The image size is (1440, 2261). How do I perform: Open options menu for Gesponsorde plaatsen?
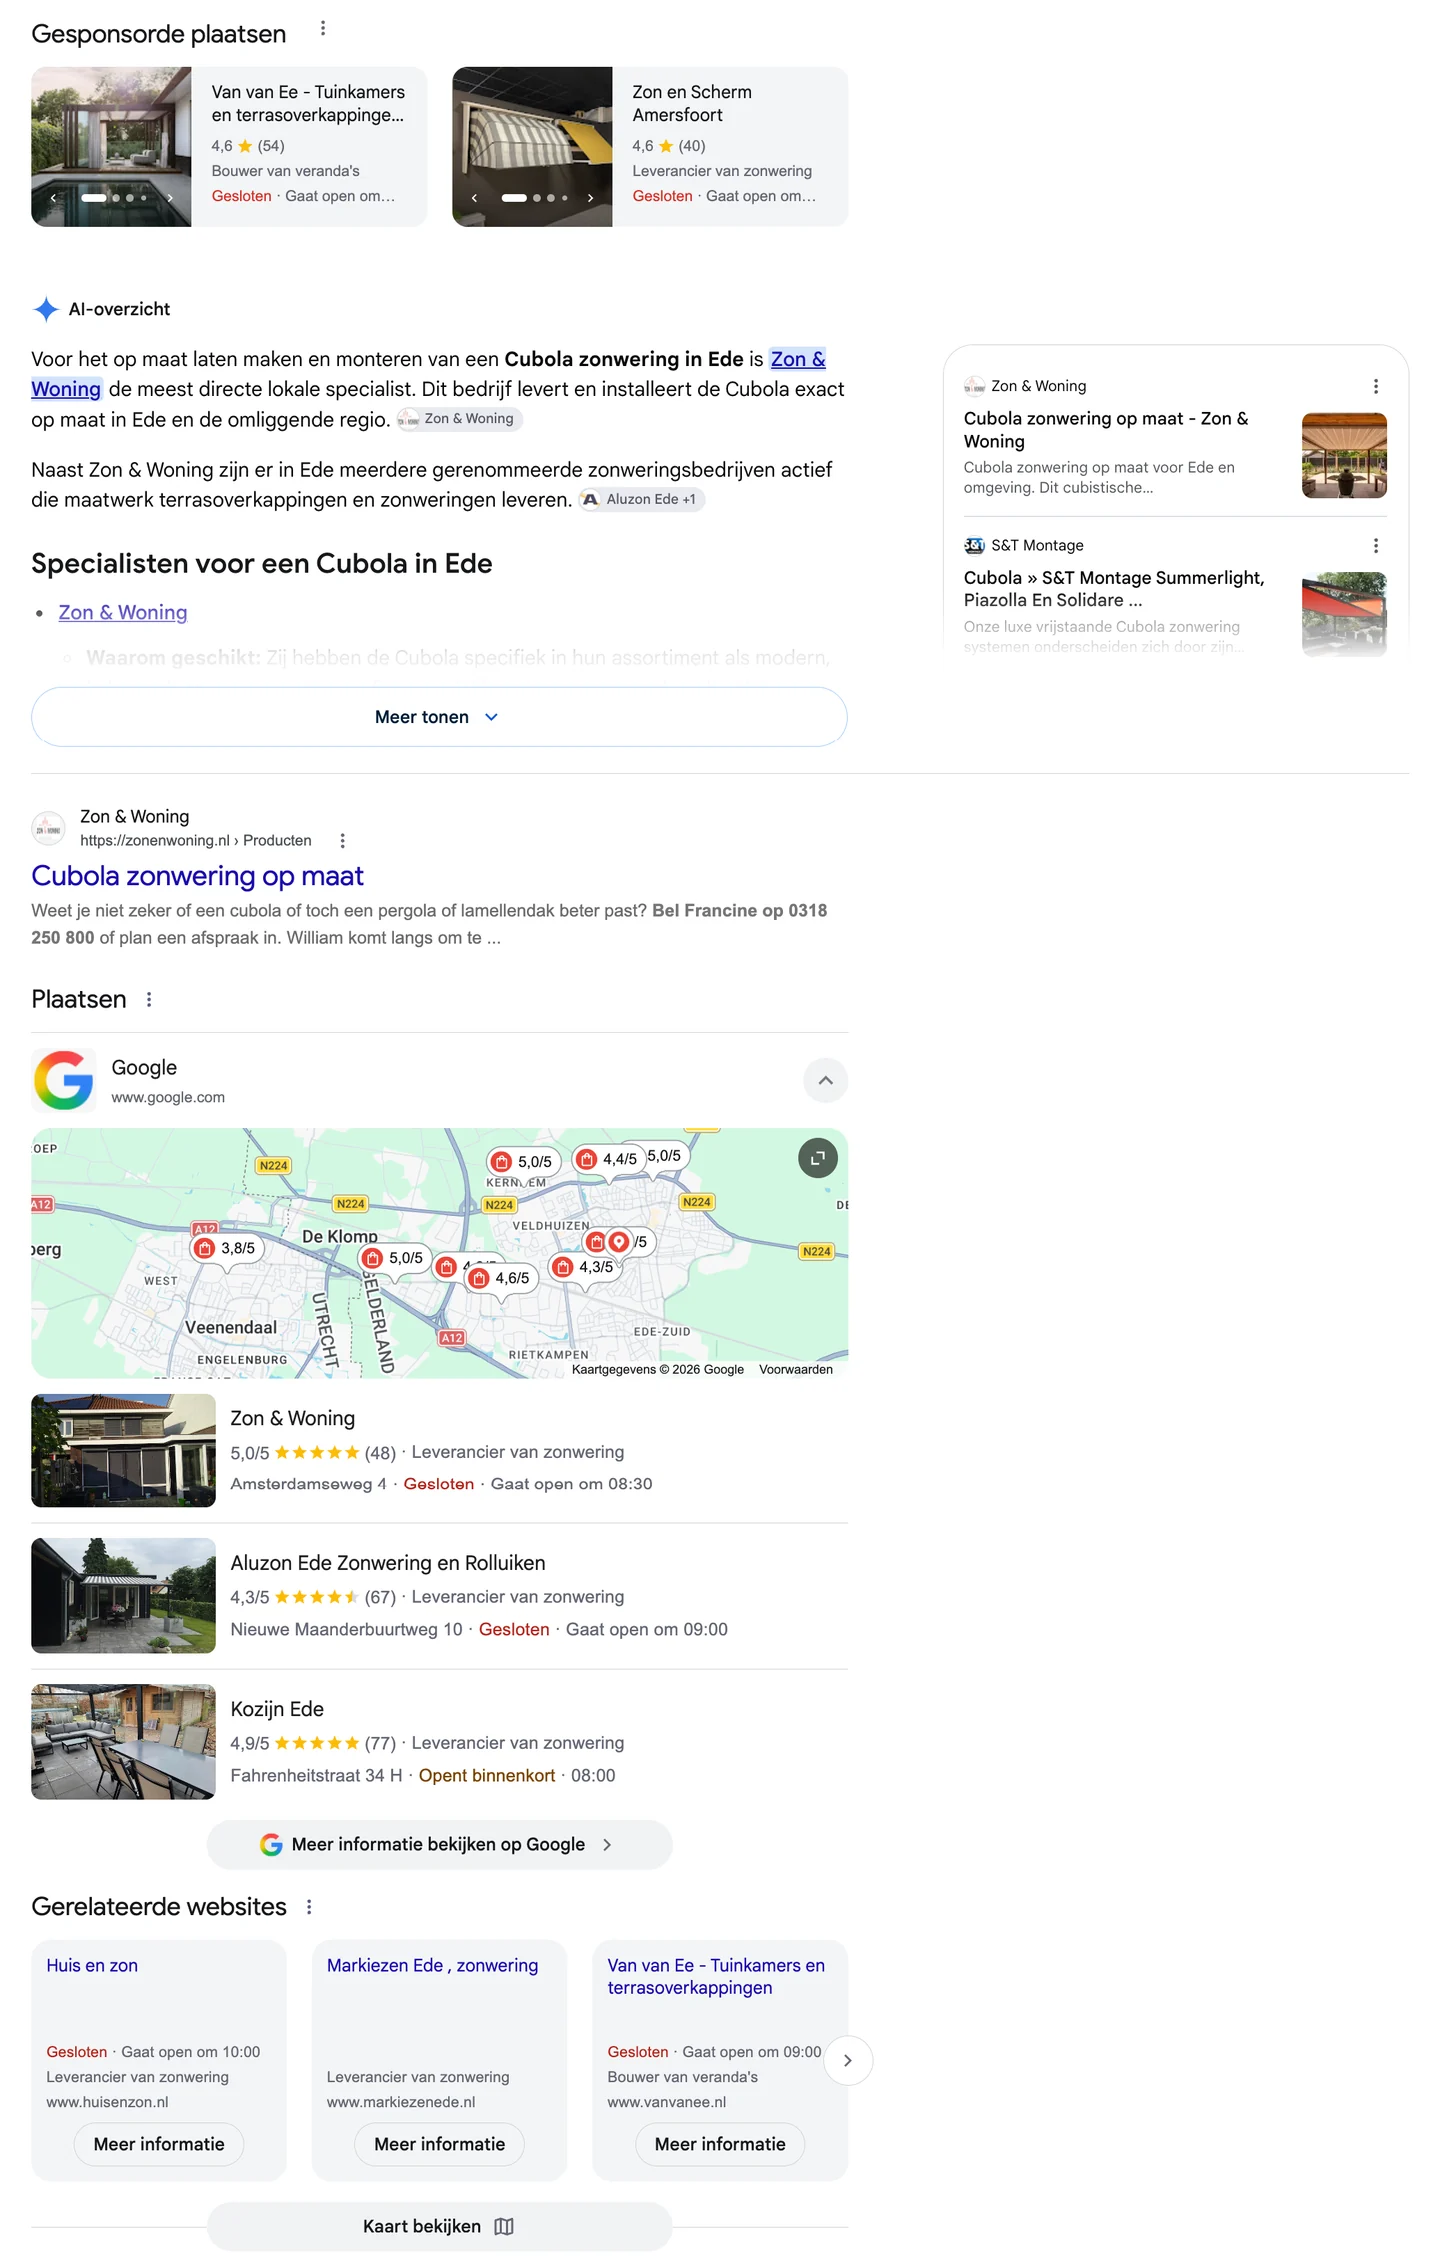pyautogui.click(x=322, y=29)
